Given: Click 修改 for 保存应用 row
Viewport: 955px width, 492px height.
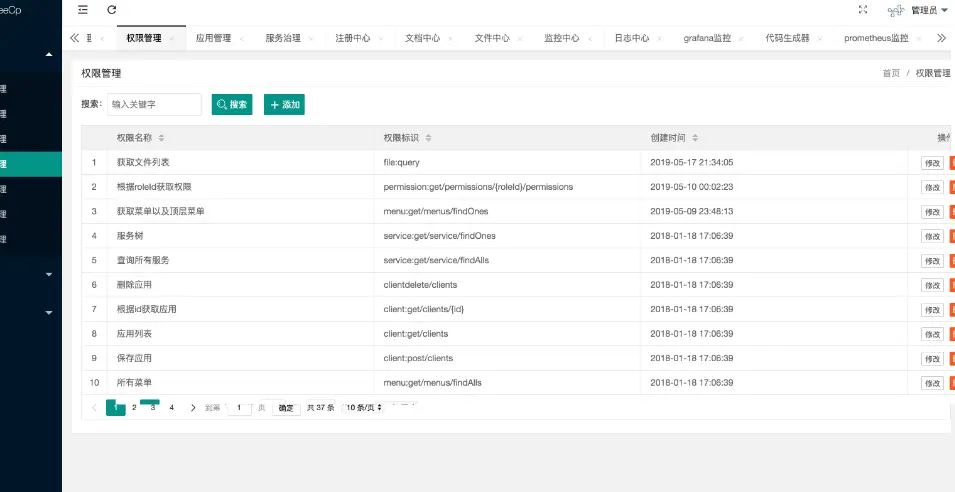Looking at the screenshot, I should pos(932,359).
